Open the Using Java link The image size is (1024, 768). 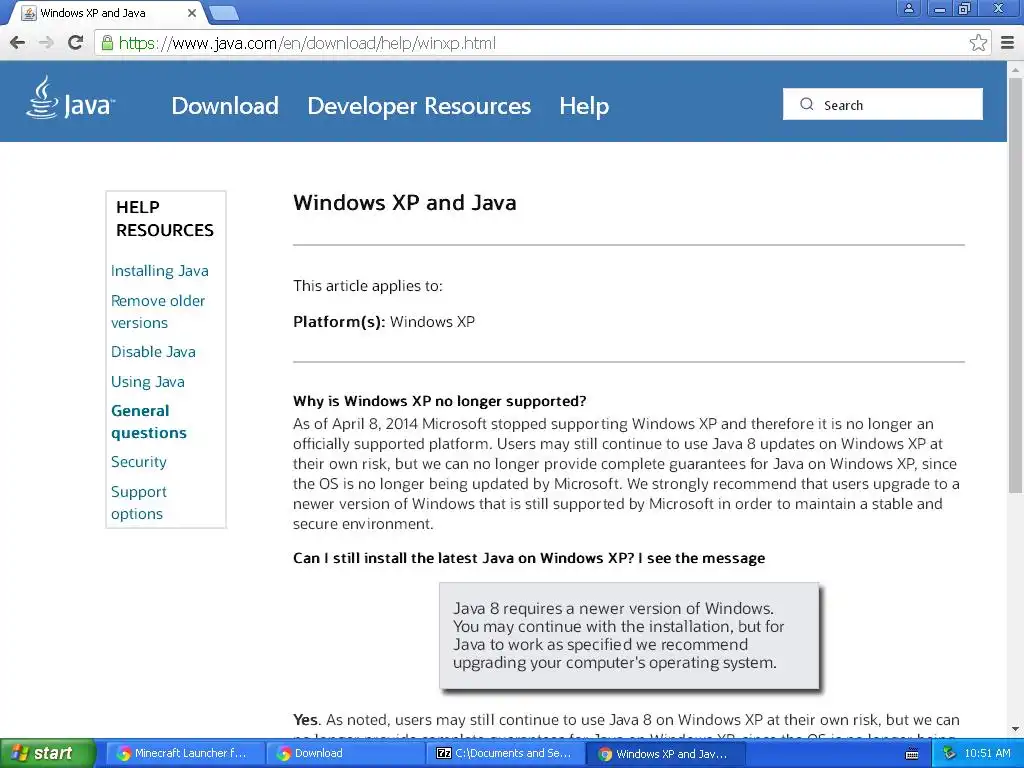148,382
